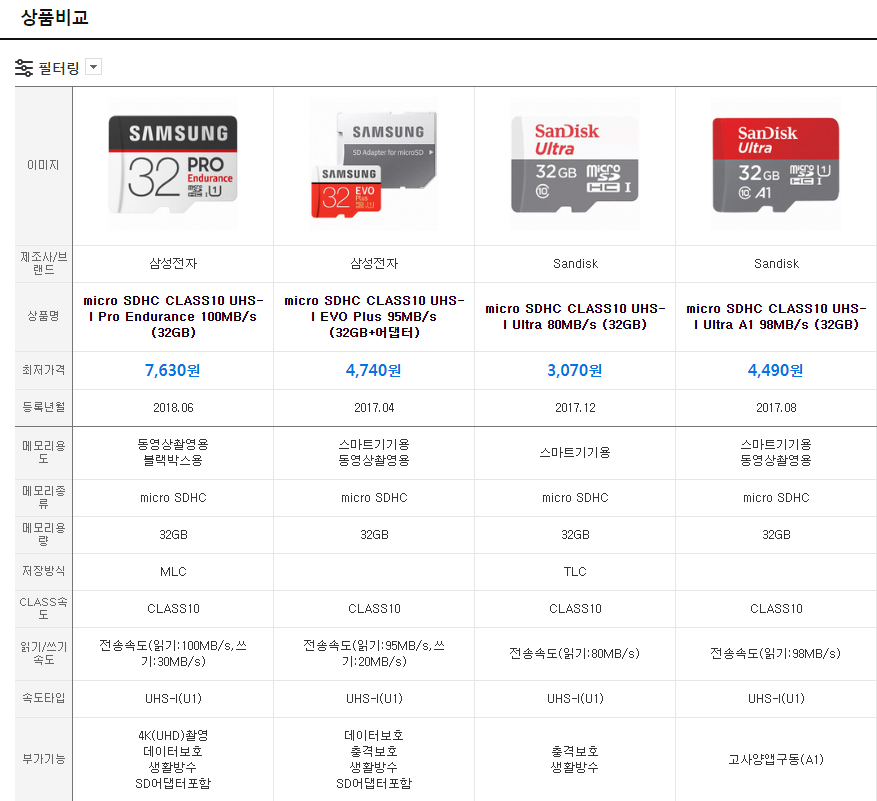The width and height of the screenshot is (877, 801).
Task: Click the 읽기/쓰기속도 row header
Action: pyautogui.click(x=44, y=653)
